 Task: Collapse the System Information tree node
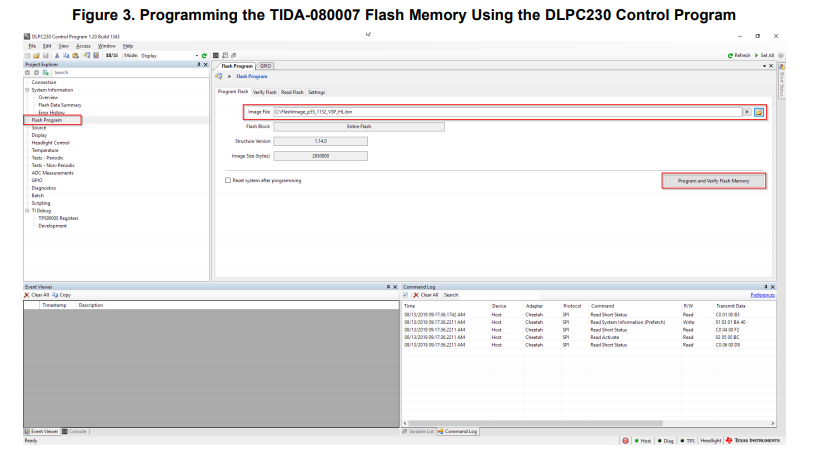point(27,90)
